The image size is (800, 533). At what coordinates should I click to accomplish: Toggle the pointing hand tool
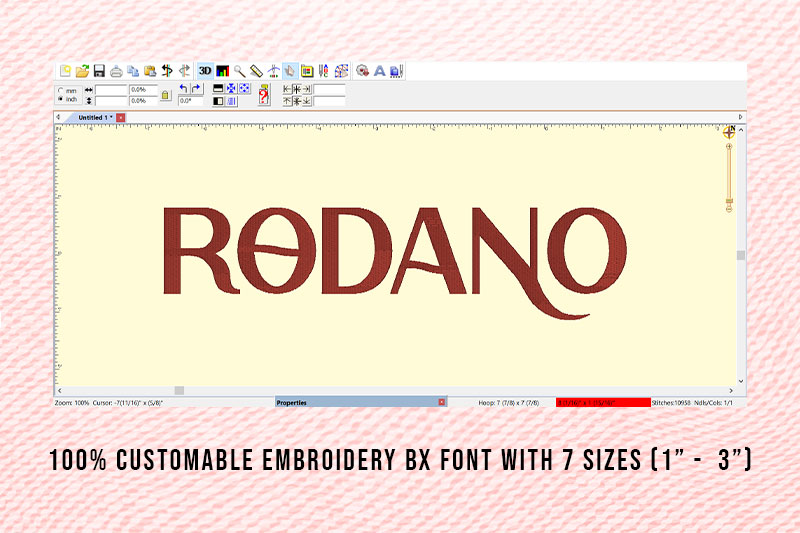[290, 71]
